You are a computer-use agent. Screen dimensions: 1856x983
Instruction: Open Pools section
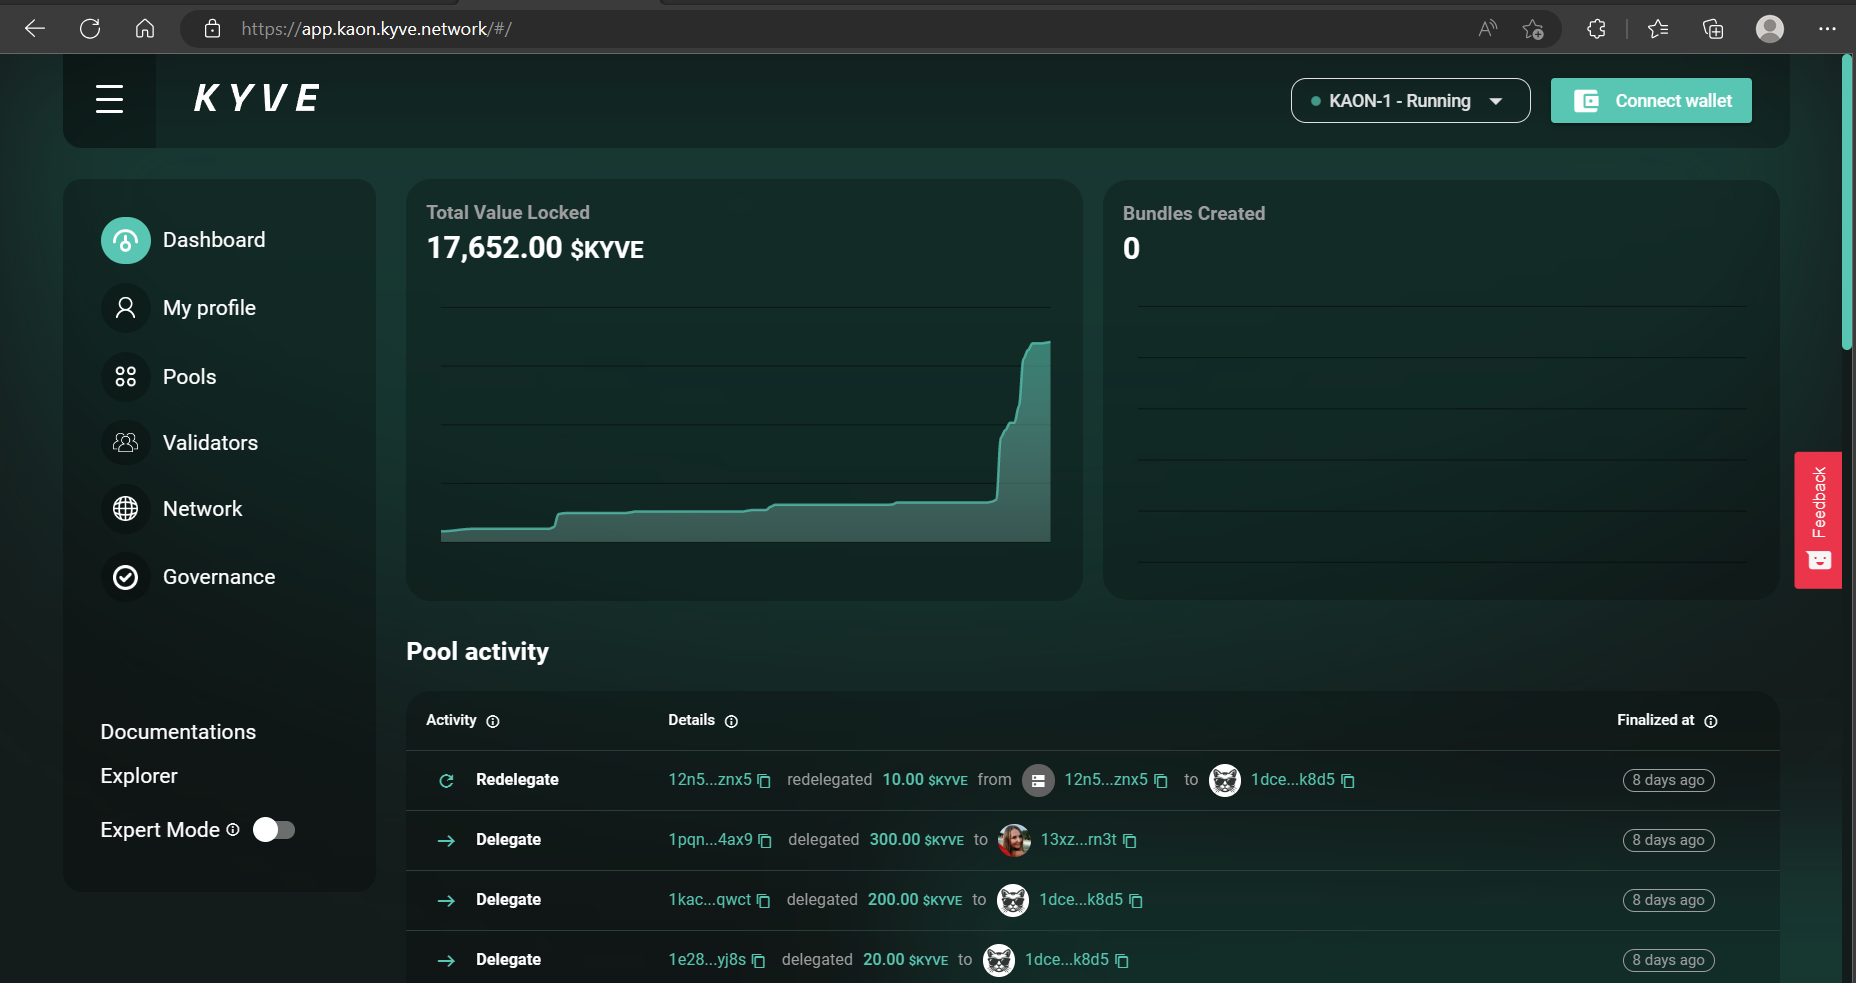(189, 377)
